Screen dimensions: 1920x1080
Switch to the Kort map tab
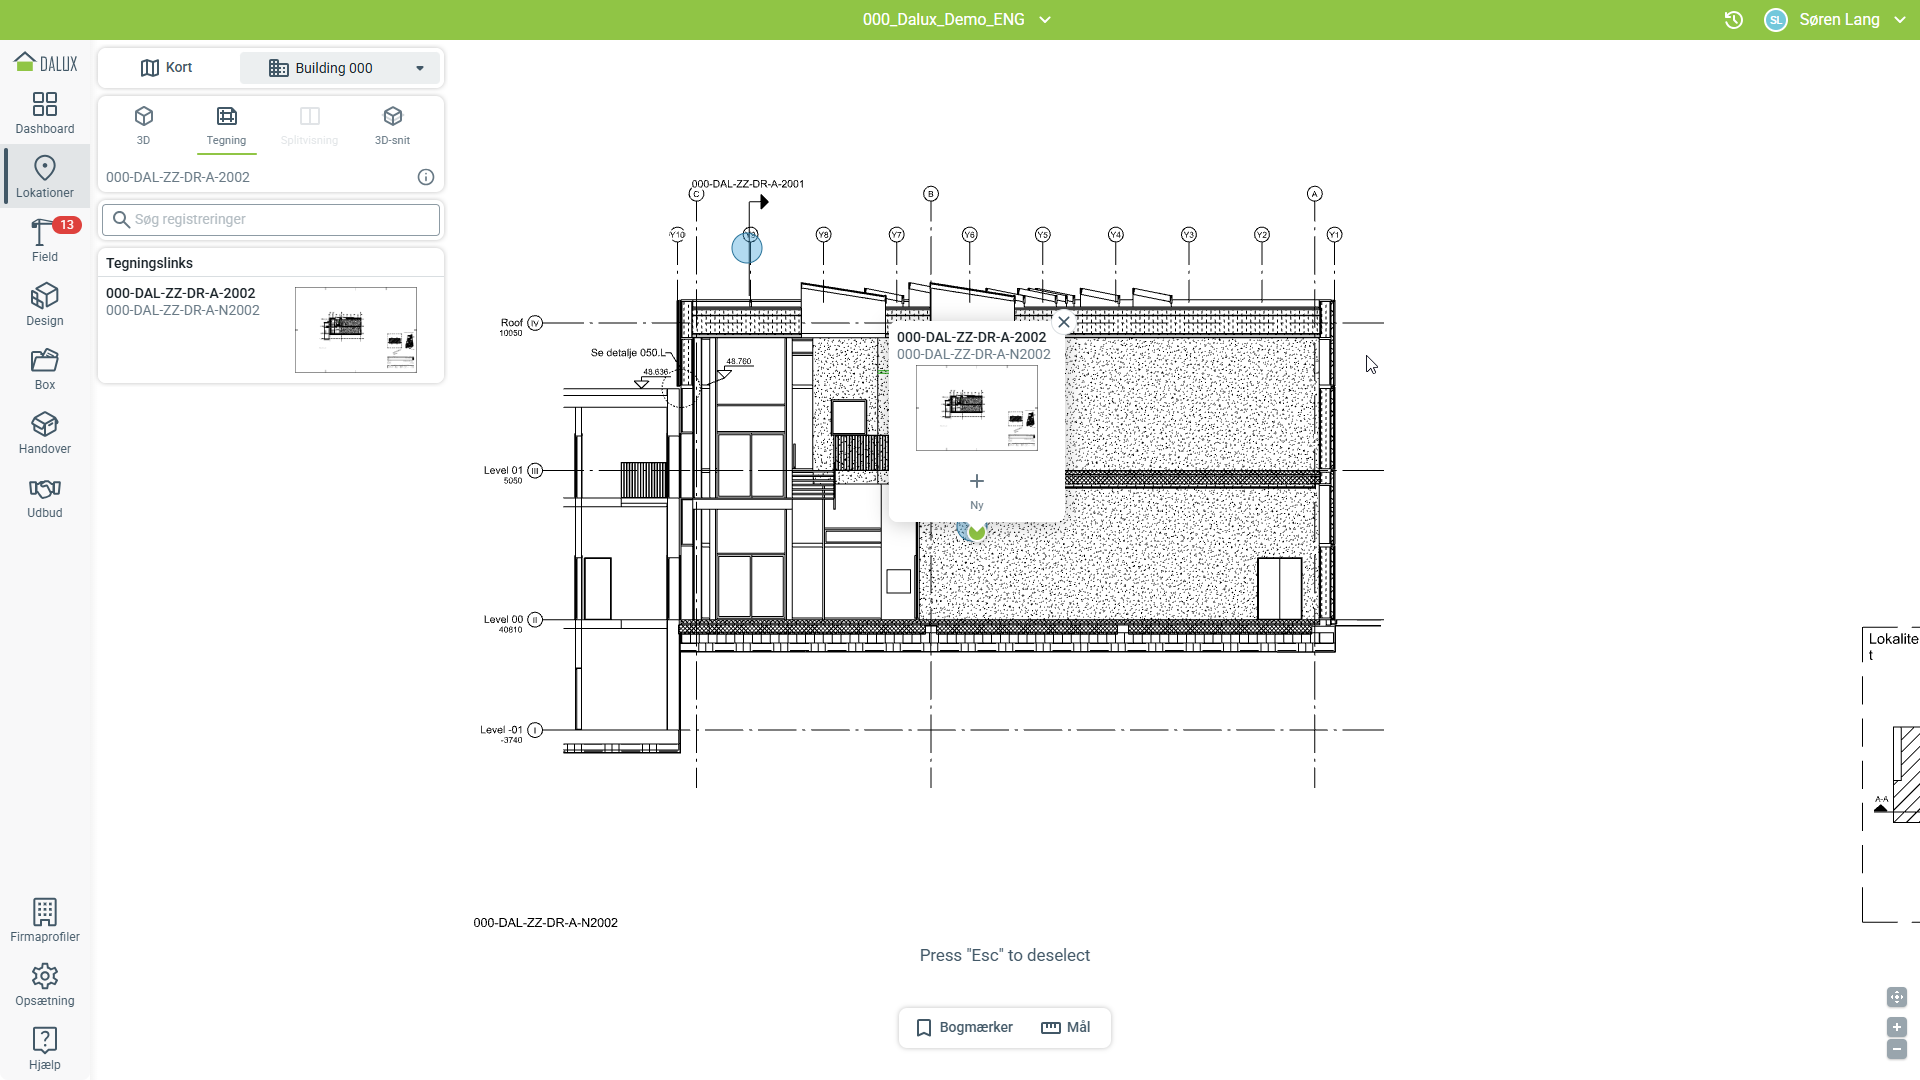[x=167, y=68]
